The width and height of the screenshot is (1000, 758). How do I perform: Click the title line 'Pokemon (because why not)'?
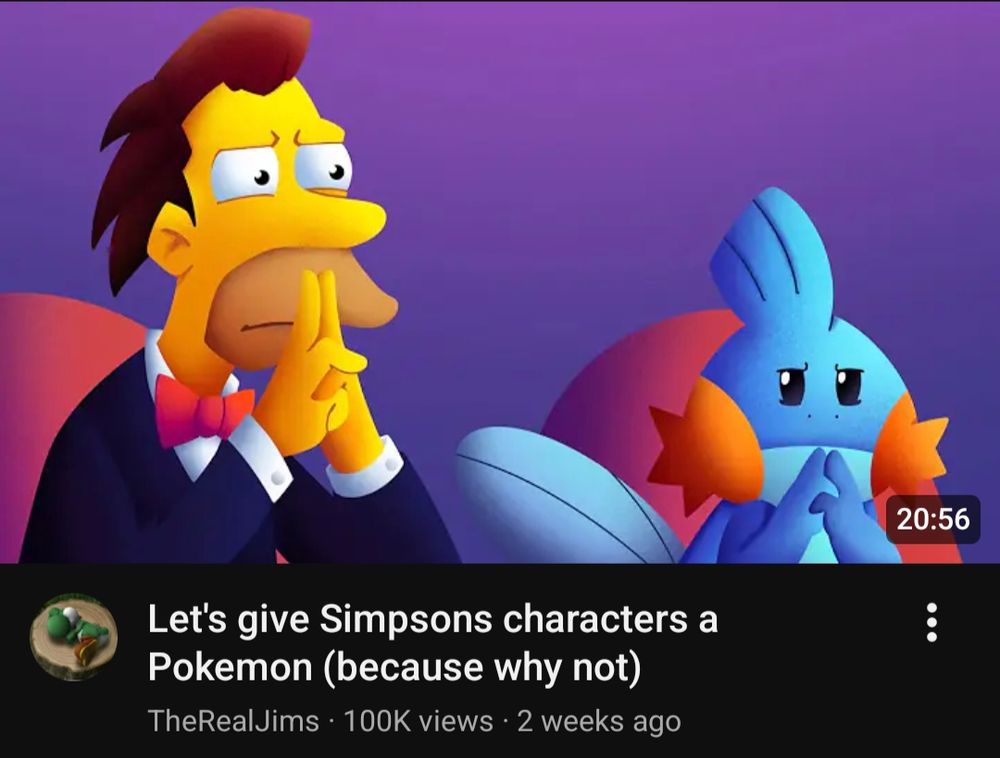pos(394,667)
